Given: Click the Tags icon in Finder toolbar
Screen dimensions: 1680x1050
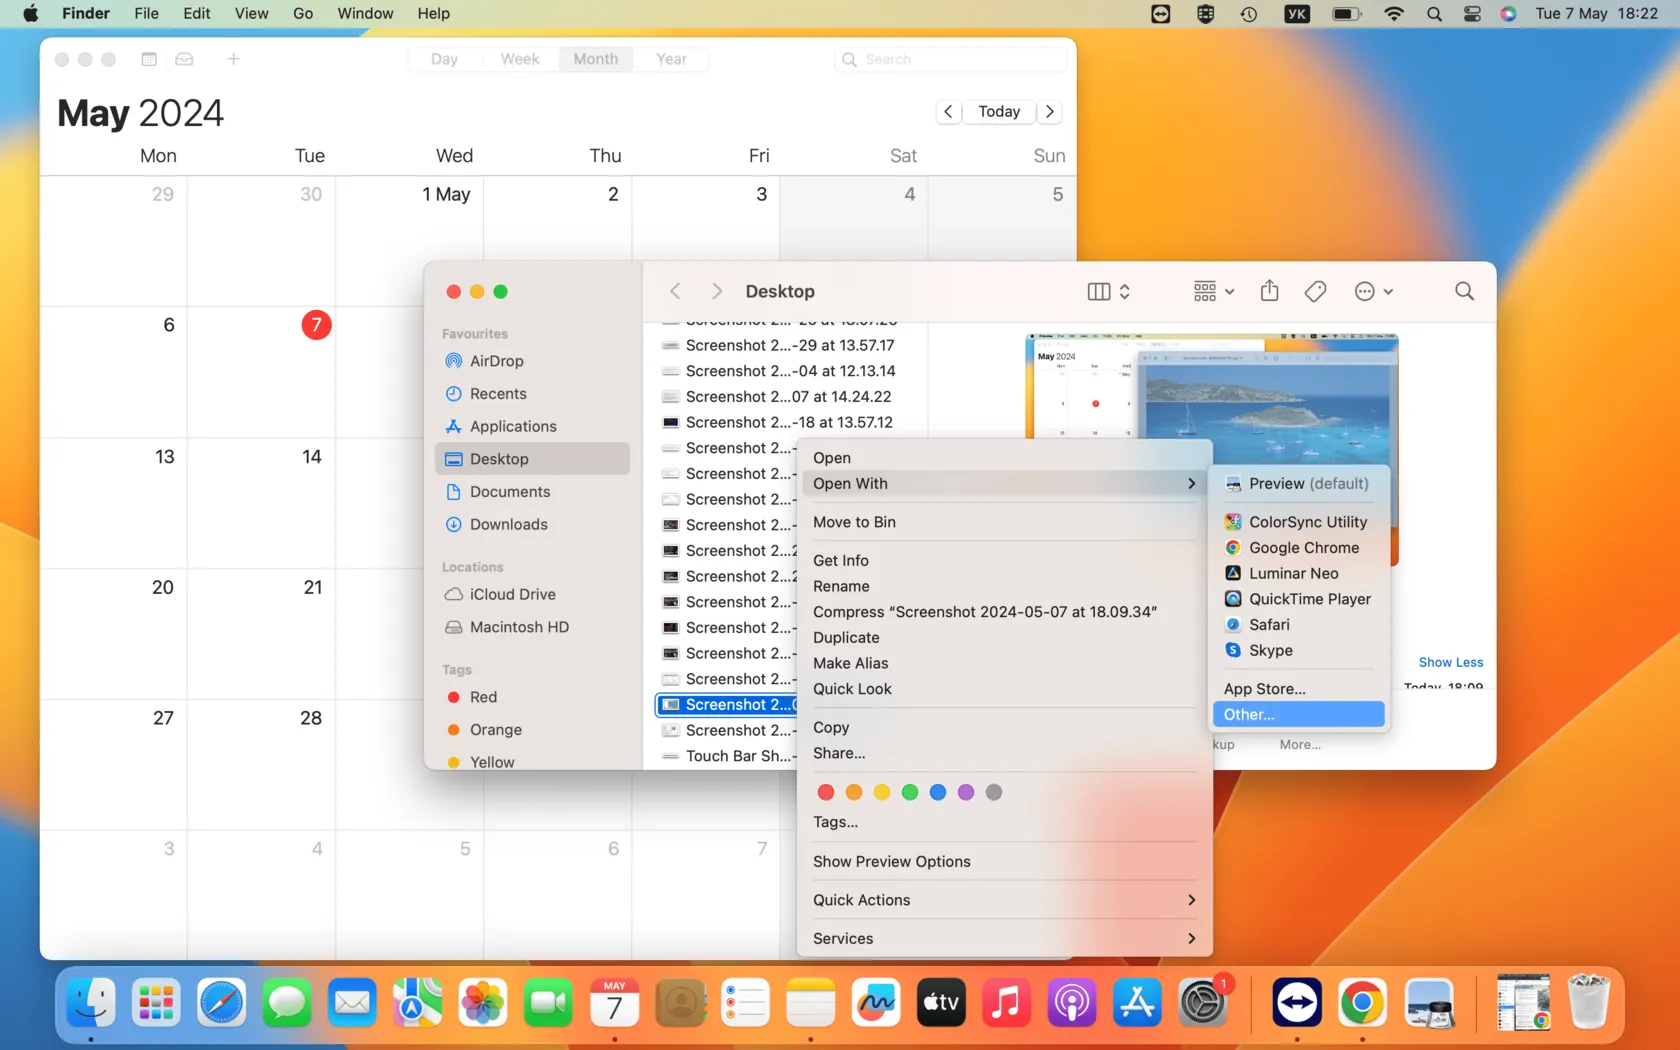Looking at the screenshot, I should tap(1315, 291).
